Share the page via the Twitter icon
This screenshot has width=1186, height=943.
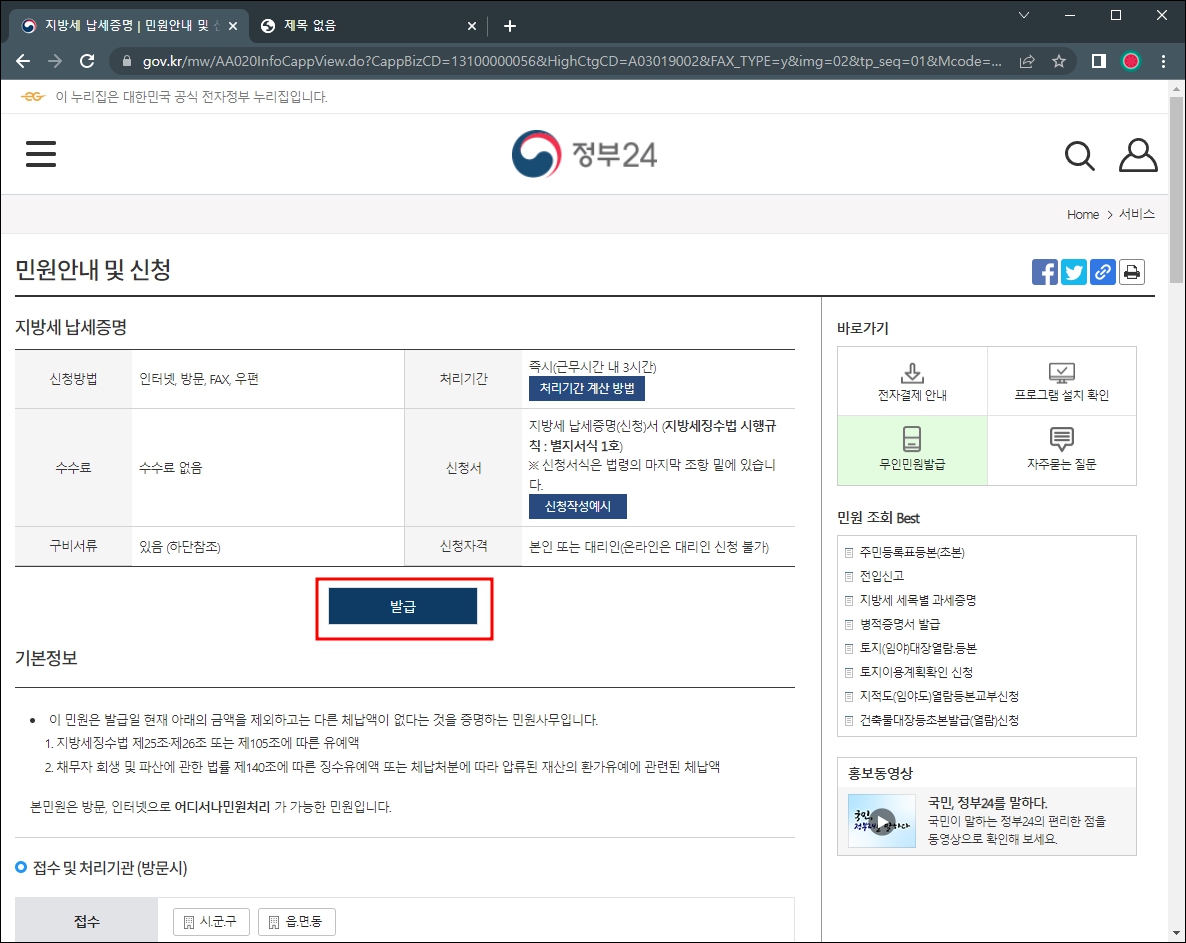pyautogui.click(x=1073, y=271)
